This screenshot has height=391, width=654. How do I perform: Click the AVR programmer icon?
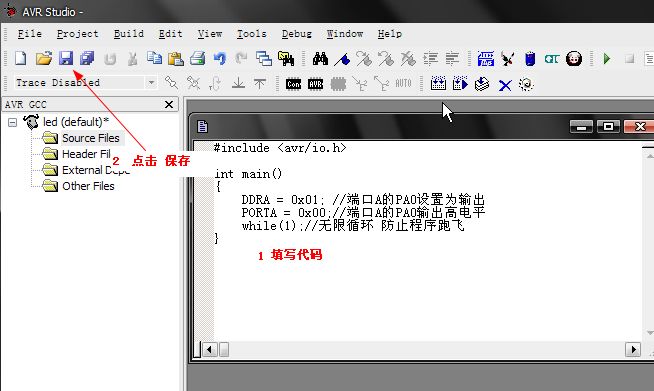[315, 84]
